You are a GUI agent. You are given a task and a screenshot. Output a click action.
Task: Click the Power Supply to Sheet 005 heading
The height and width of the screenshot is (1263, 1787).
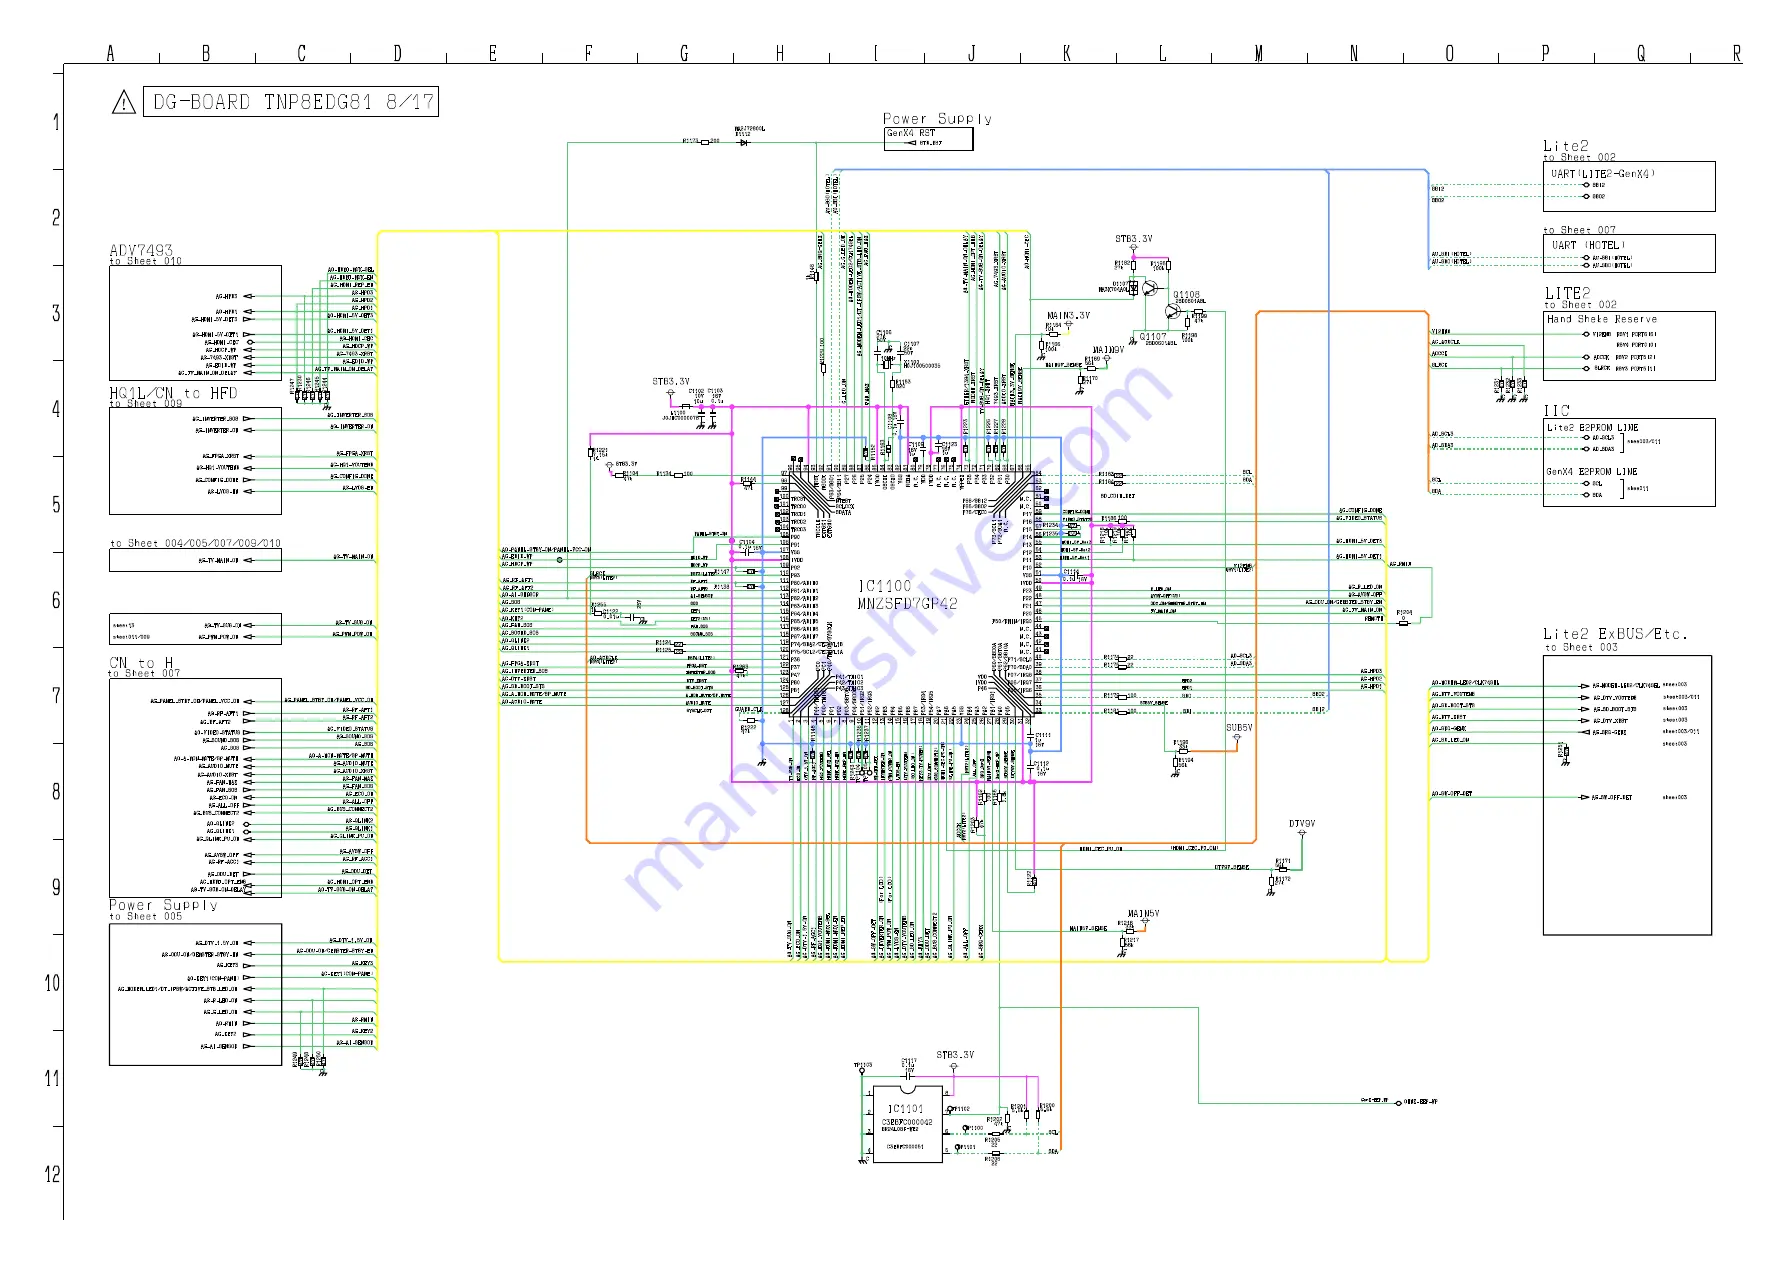point(163,909)
